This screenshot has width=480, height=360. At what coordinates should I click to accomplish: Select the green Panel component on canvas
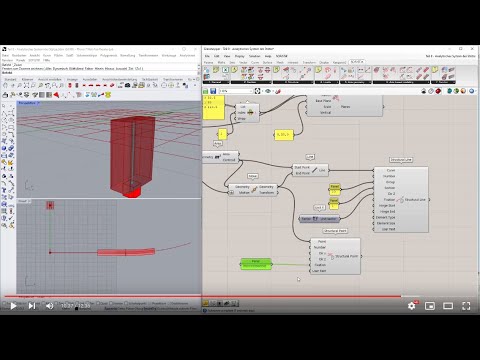click(x=256, y=264)
